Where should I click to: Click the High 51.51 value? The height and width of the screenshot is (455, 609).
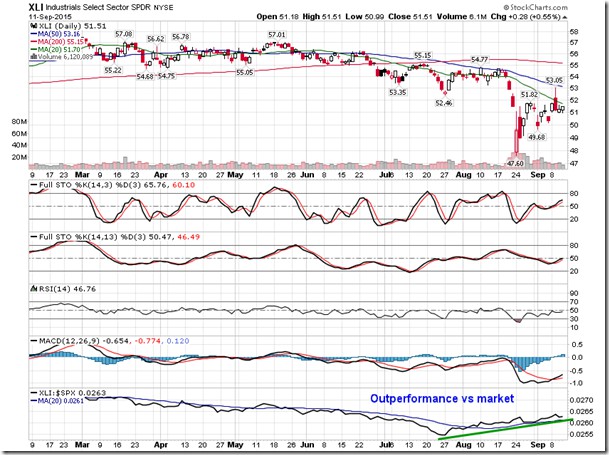[322, 17]
